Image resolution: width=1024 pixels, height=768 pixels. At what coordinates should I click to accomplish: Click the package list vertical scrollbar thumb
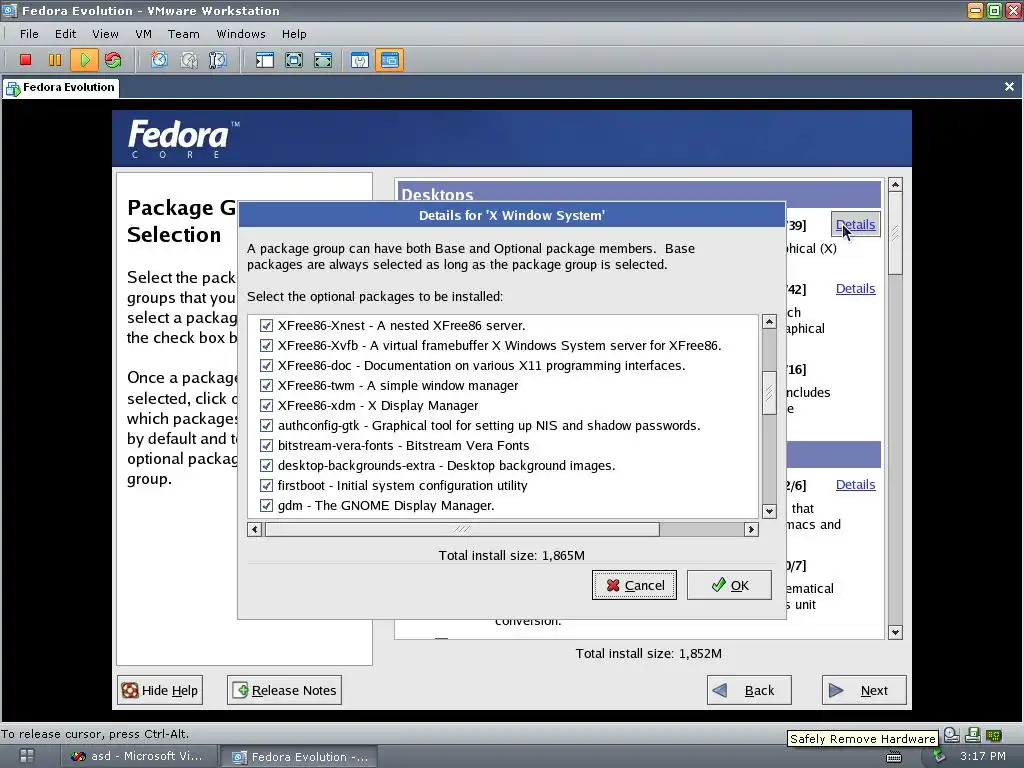[769, 392]
